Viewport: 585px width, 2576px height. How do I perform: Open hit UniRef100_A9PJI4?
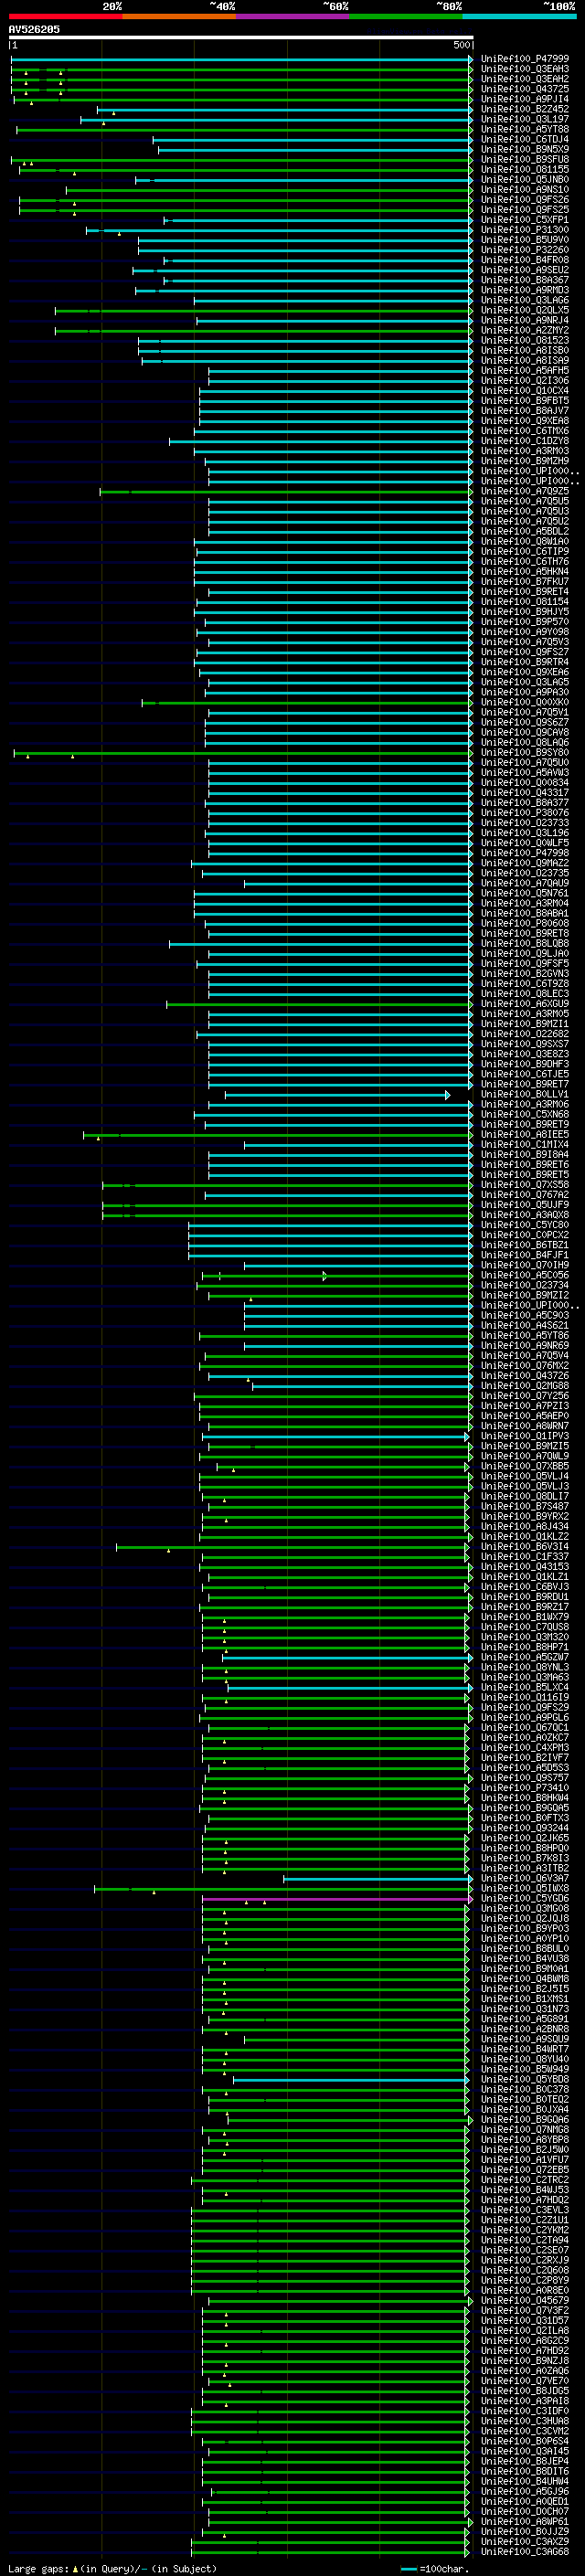pyautogui.click(x=524, y=99)
